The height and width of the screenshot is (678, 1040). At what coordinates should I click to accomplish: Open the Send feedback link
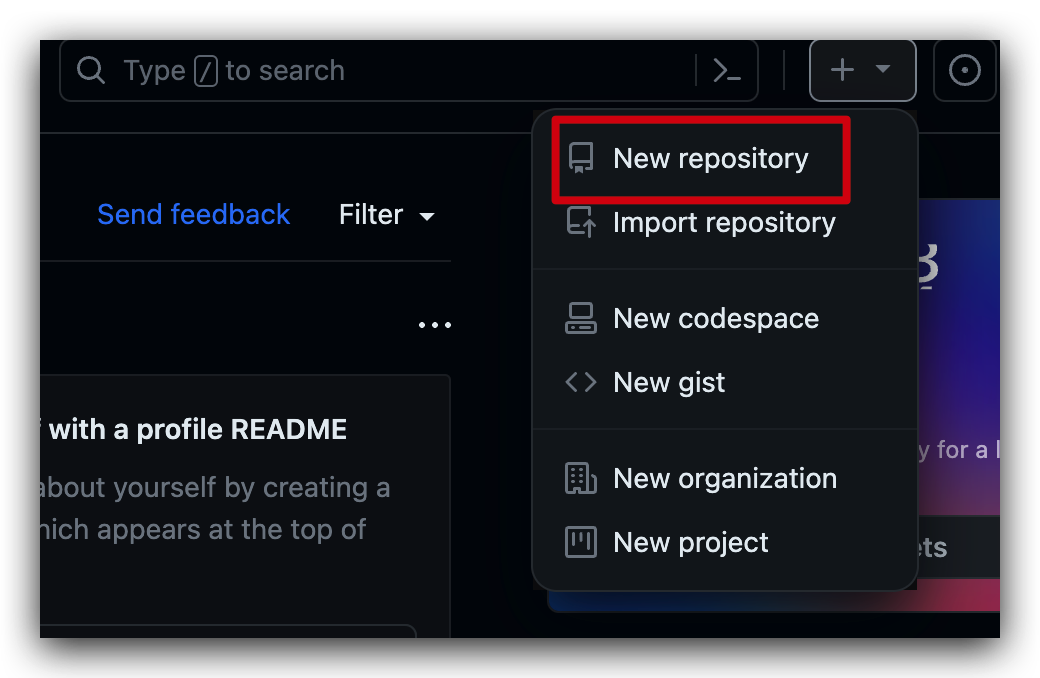point(193,214)
